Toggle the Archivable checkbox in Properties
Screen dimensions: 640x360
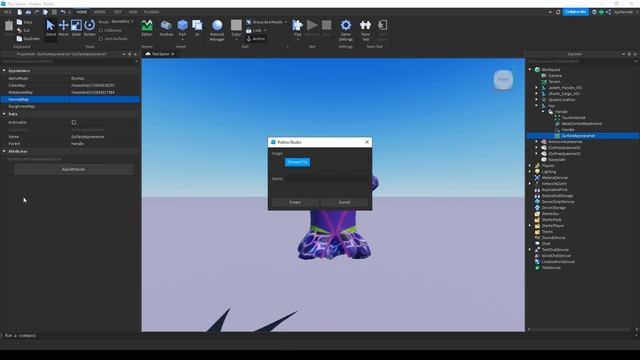(x=74, y=122)
